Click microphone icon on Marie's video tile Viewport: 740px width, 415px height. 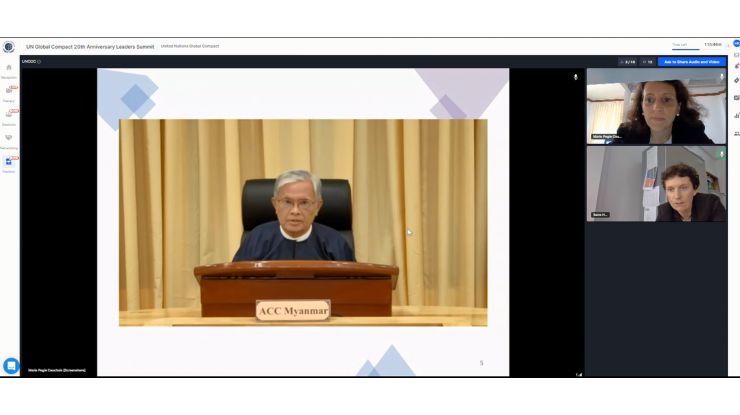coord(721,76)
